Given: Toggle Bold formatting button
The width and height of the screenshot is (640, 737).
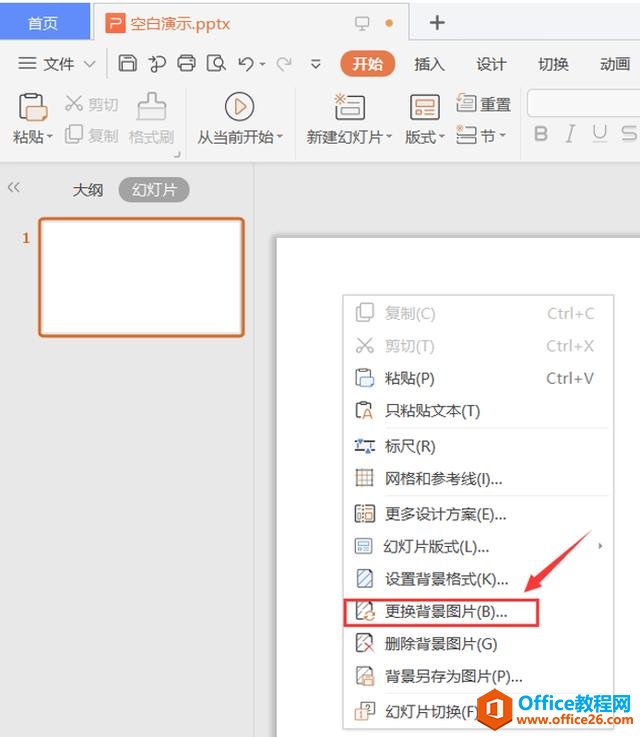Looking at the screenshot, I should tap(541, 134).
